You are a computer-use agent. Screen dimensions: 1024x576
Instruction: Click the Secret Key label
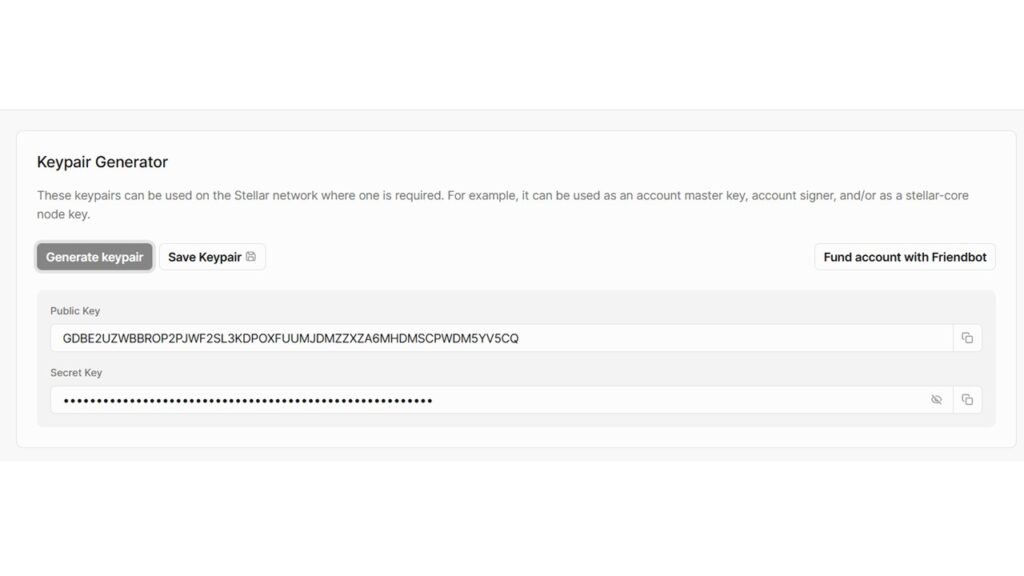76,372
